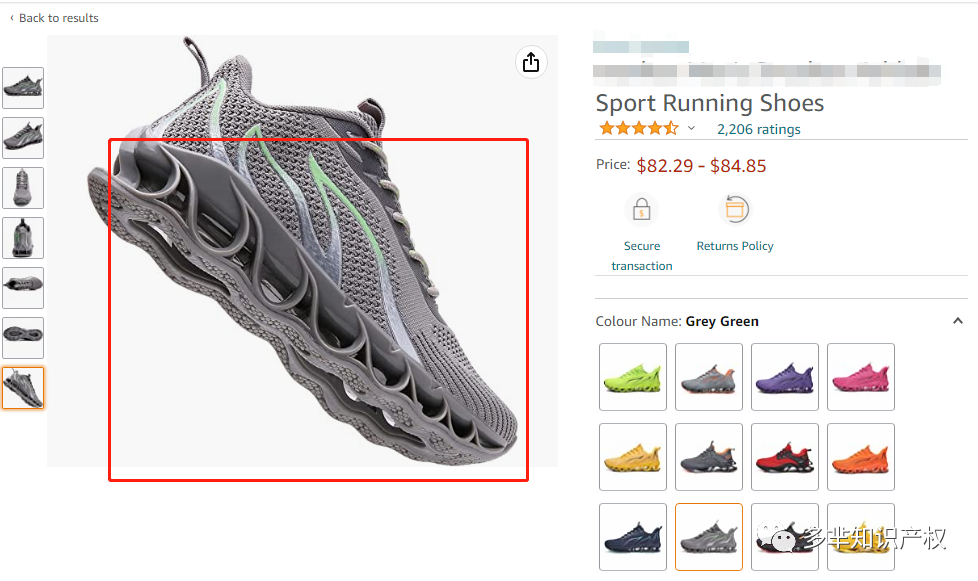
Task: Select the highlighted last angled shoe thumbnail
Action: 23,388
